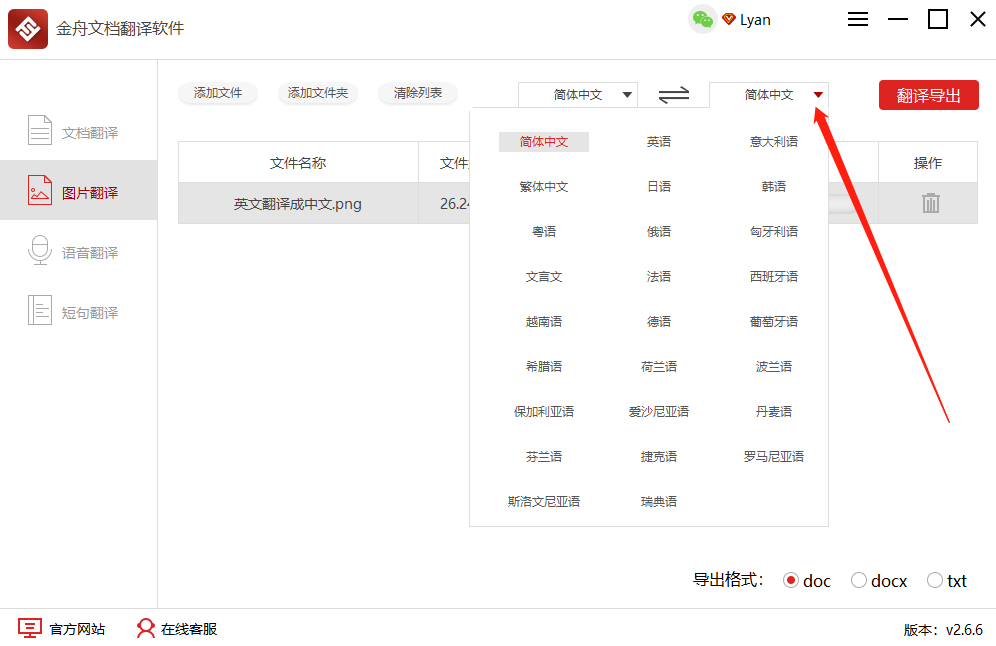Choose 爱沙尼亚语 from the language list

click(x=659, y=412)
